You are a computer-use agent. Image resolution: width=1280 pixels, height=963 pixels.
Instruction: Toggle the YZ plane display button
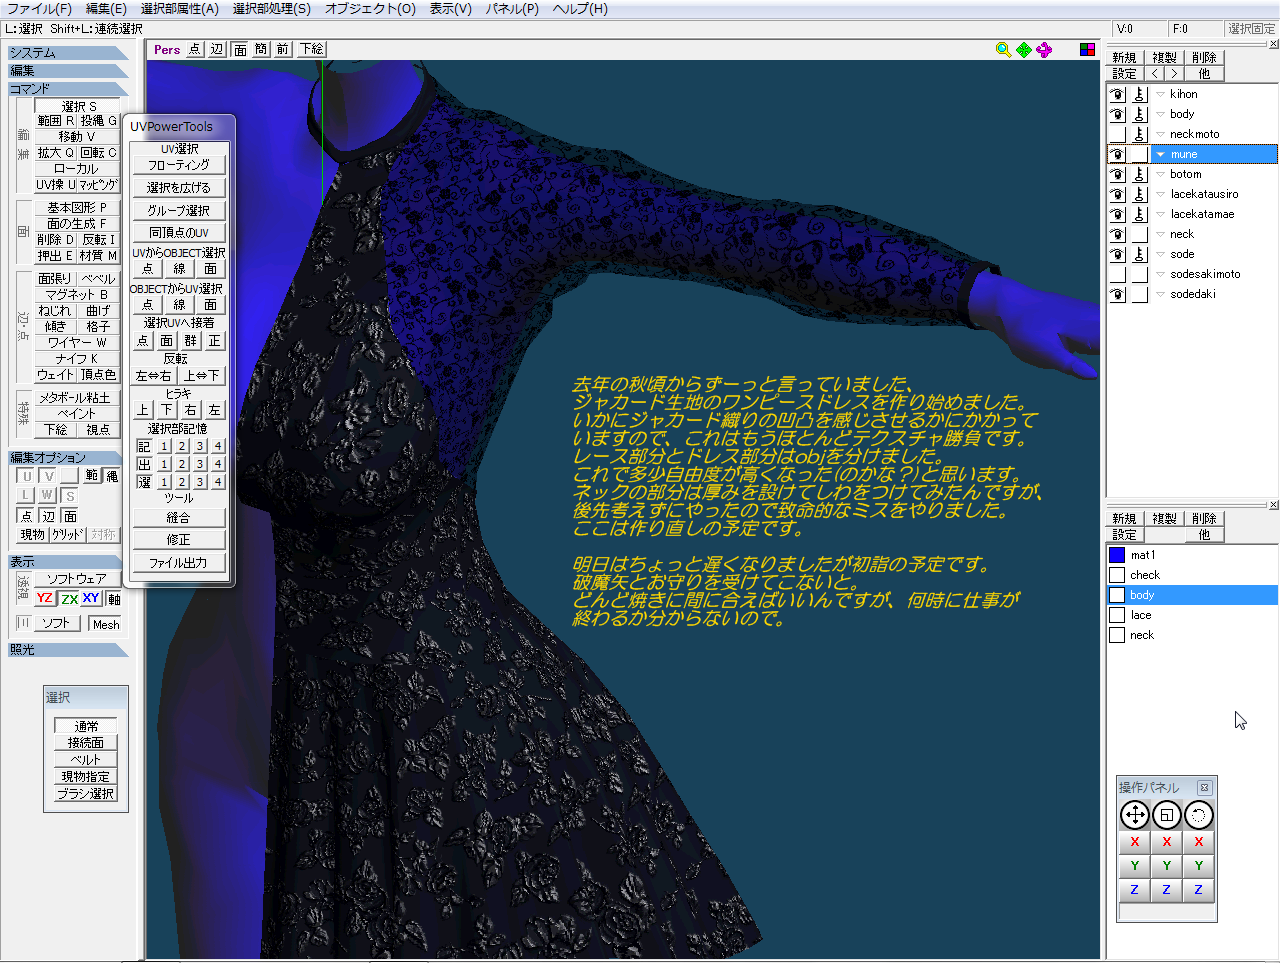point(45,599)
